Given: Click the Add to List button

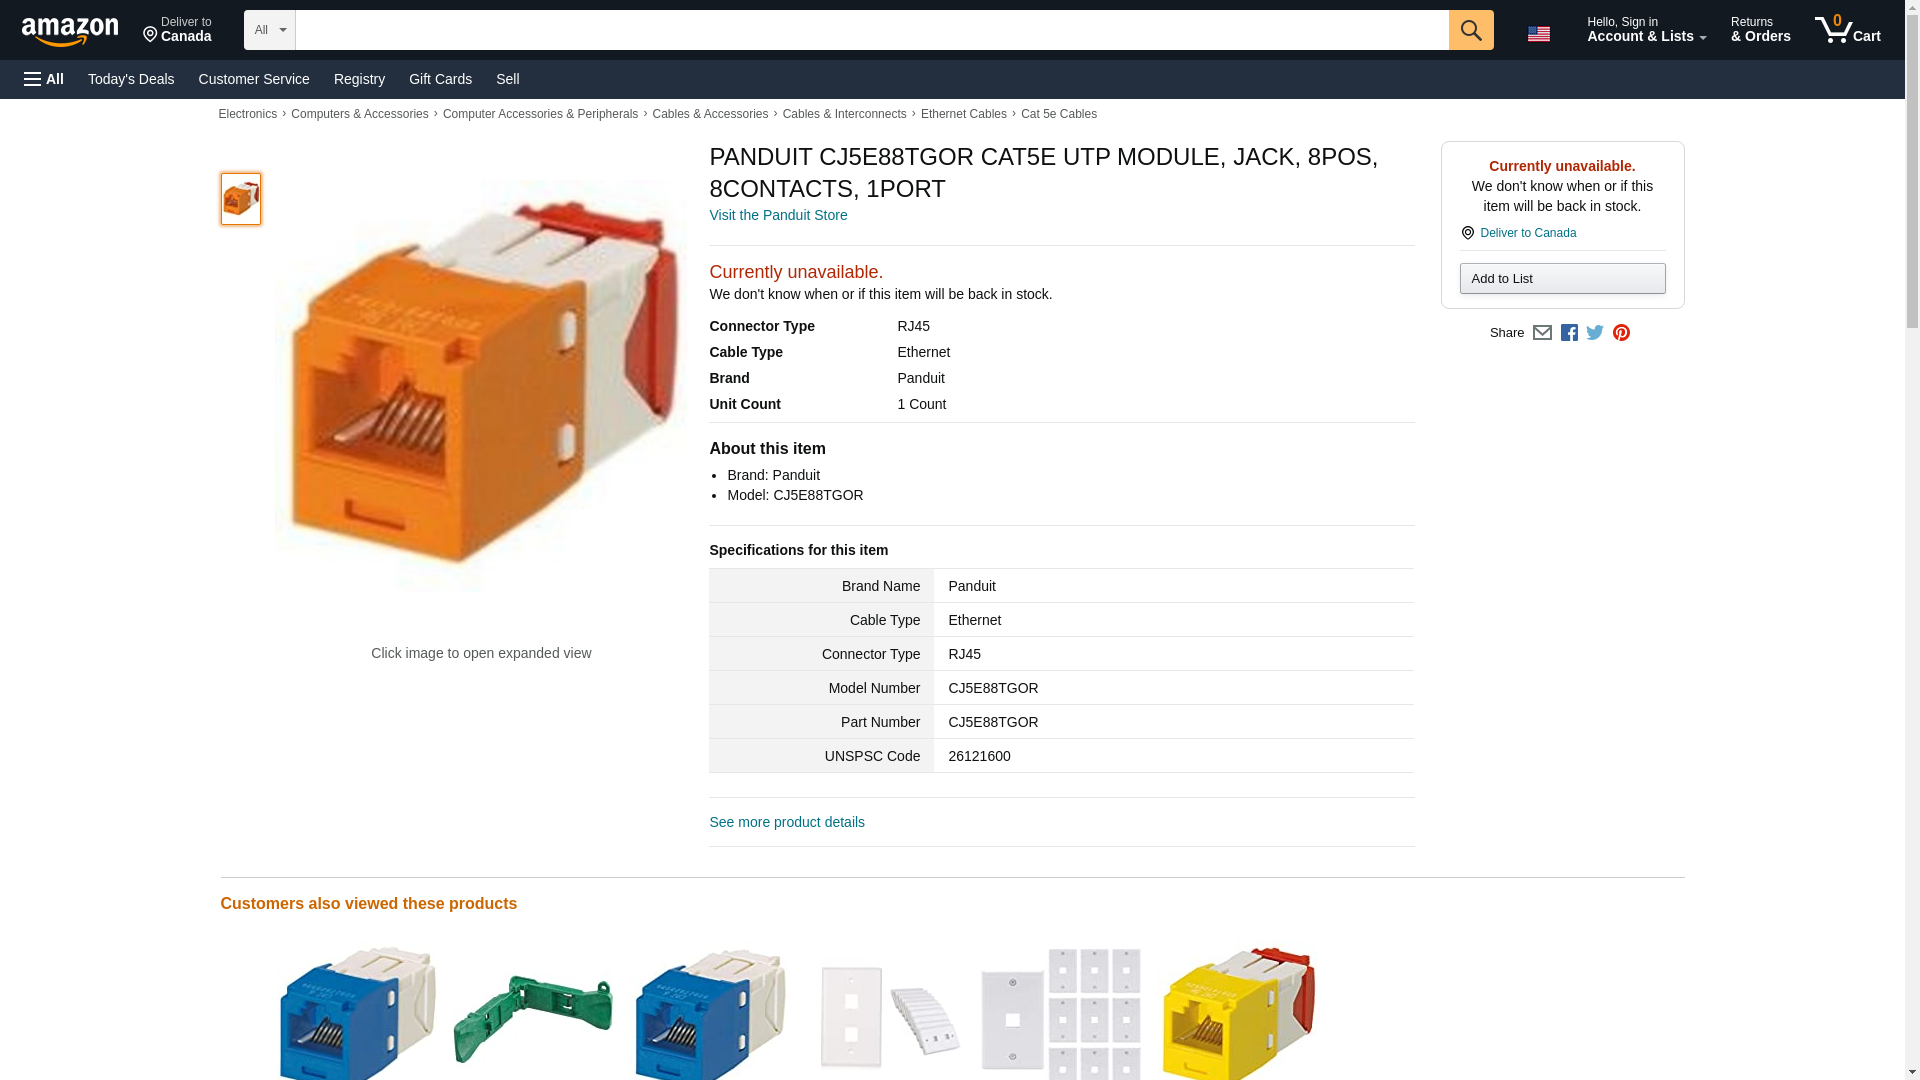Looking at the screenshot, I should click(1562, 278).
